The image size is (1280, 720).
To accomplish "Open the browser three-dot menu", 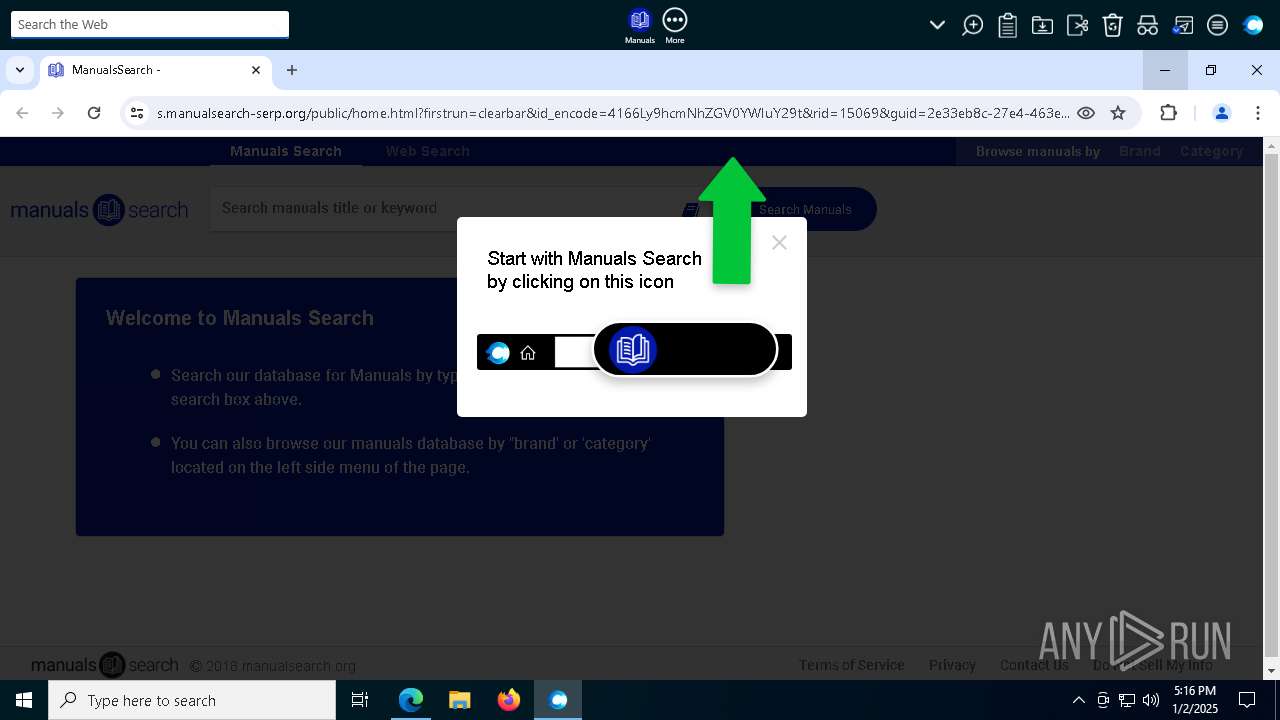I will (1258, 113).
